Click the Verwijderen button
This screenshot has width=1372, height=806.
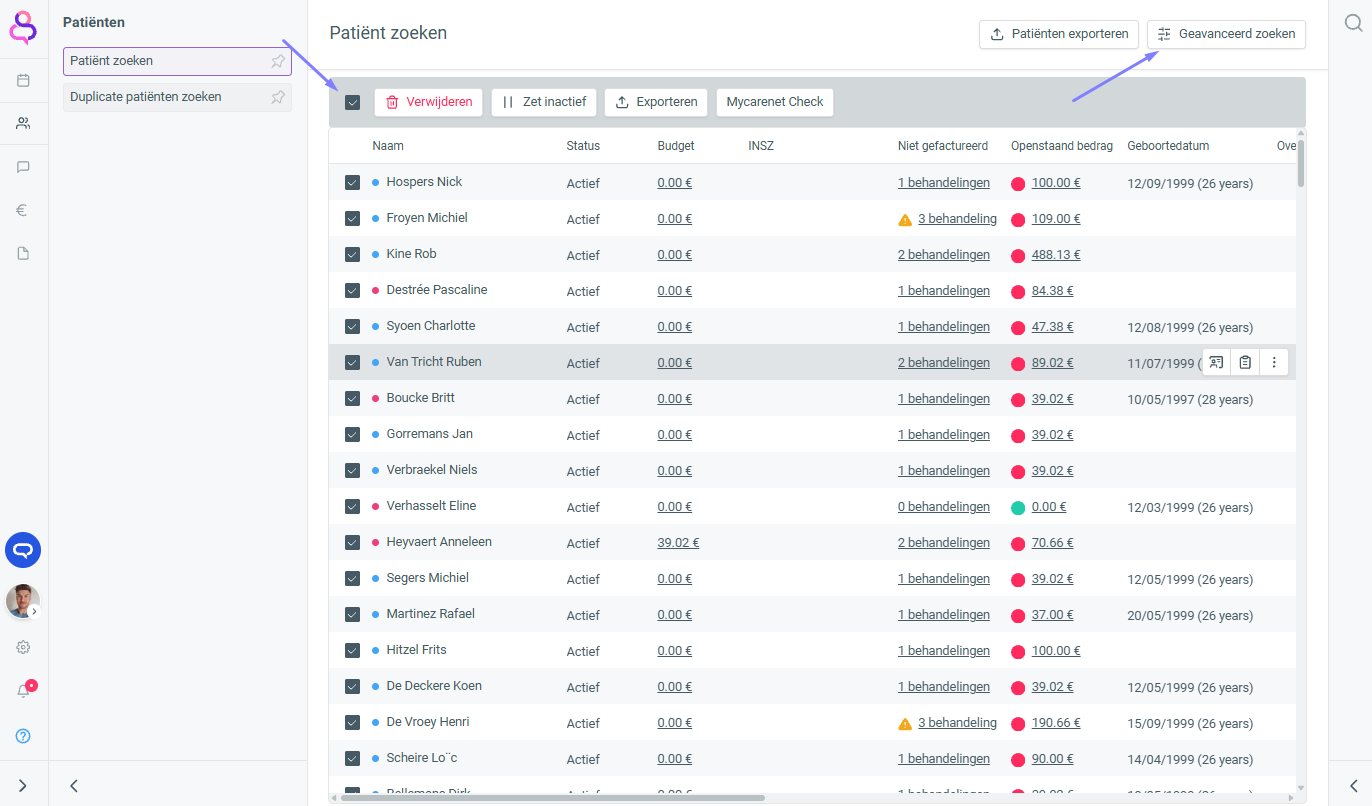(x=429, y=102)
